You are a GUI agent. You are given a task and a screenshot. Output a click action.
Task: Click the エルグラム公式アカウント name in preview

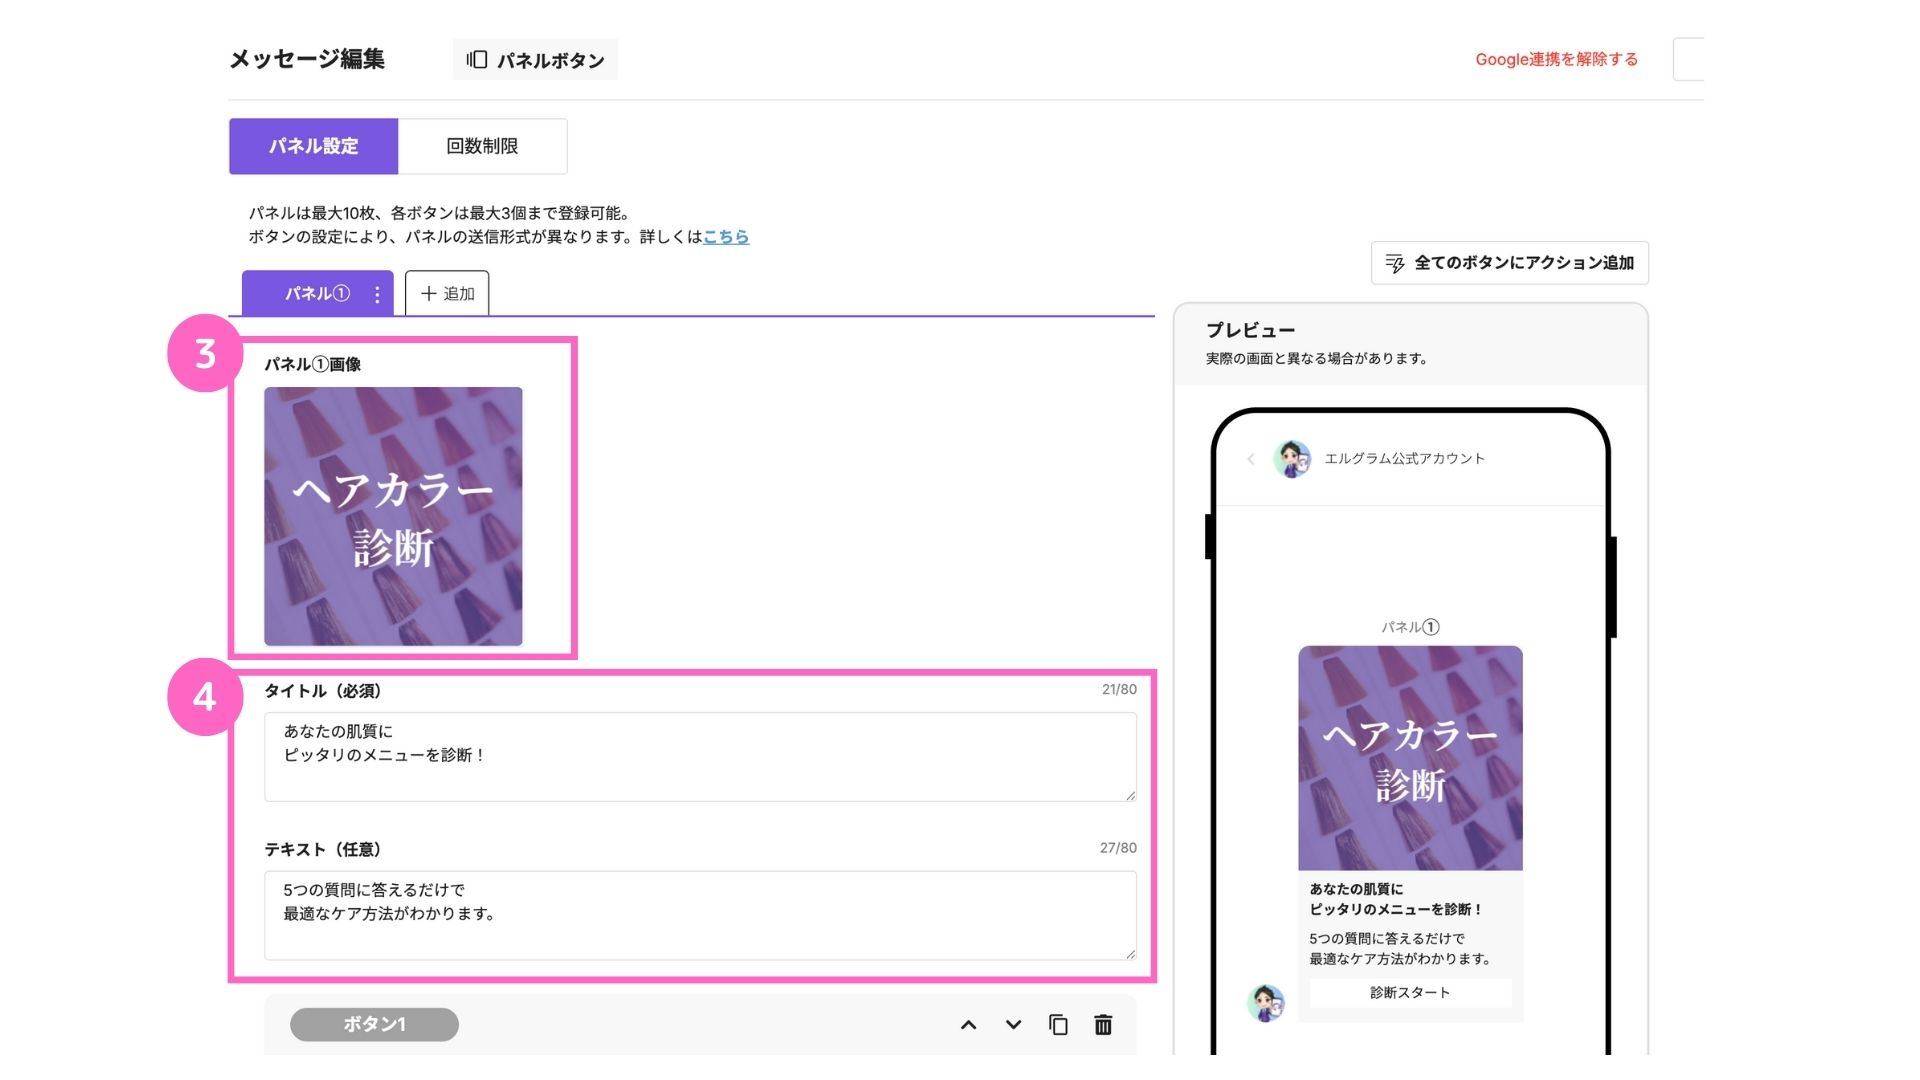tap(1404, 459)
